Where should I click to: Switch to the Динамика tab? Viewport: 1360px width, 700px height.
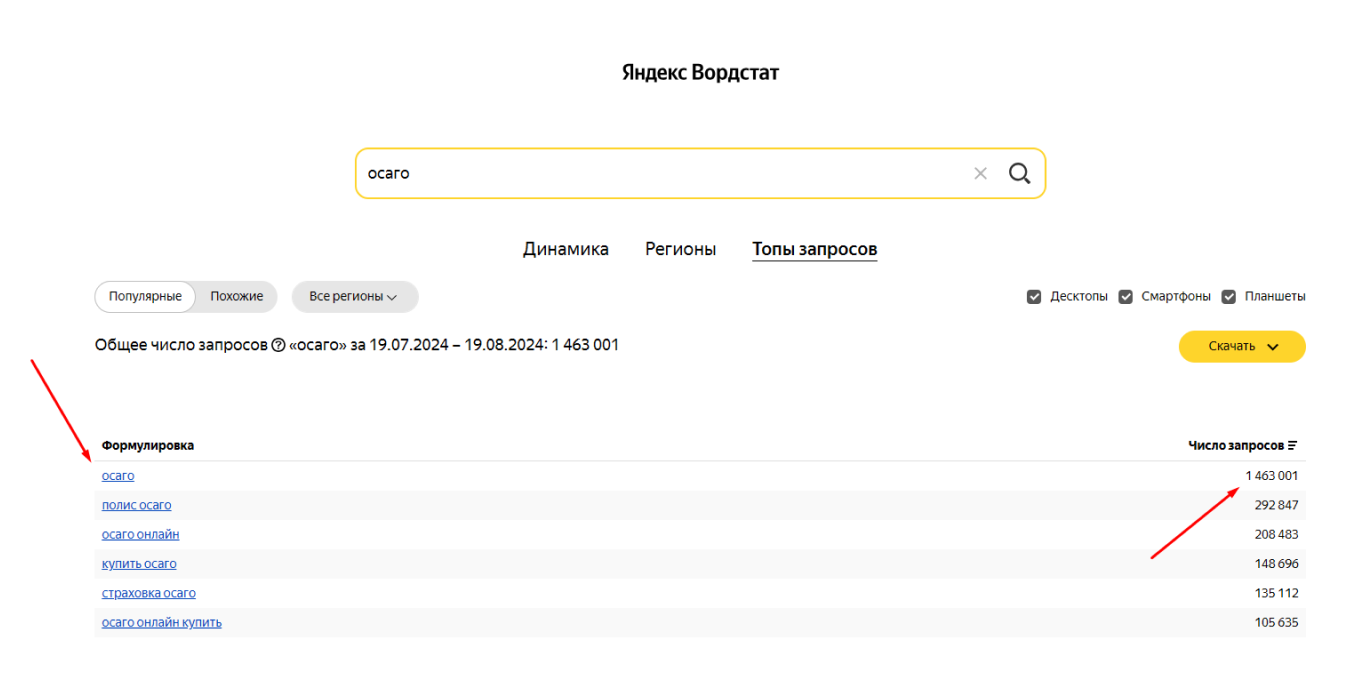(x=566, y=249)
